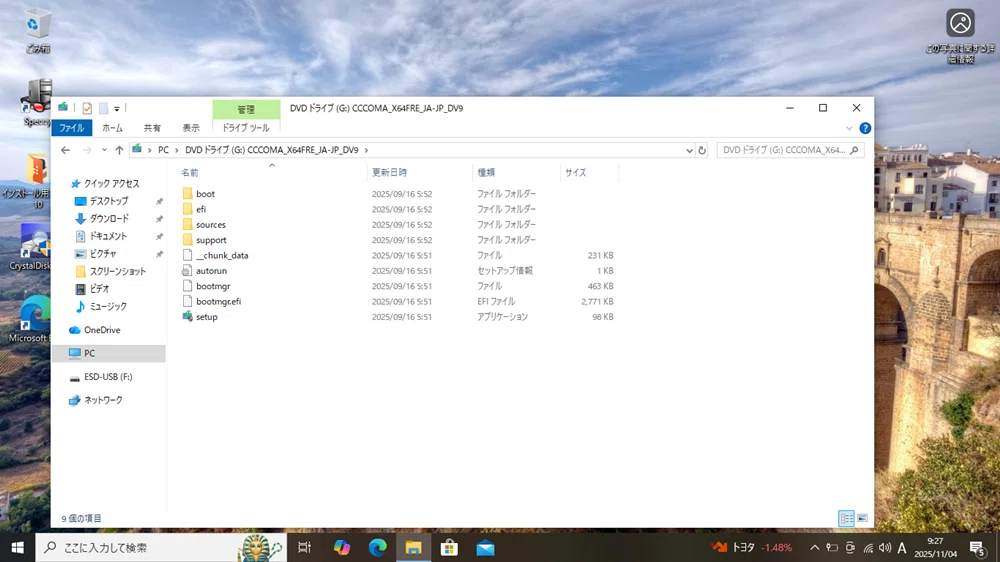Open volume control in system tray
Image resolution: width=1000 pixels, height=562 pixels.
point(885,547)
